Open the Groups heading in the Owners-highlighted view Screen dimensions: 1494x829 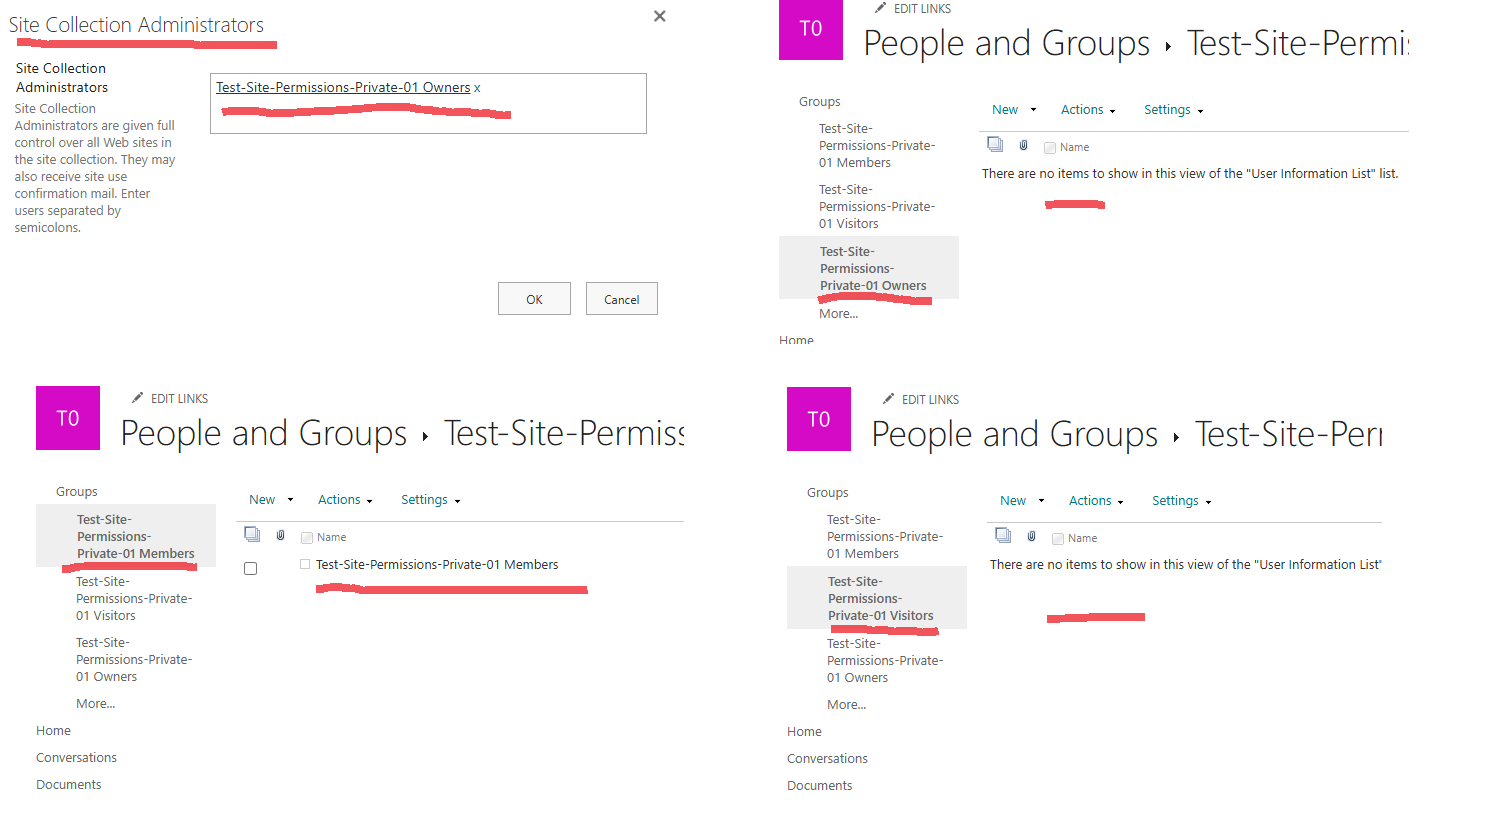(819, 101)
